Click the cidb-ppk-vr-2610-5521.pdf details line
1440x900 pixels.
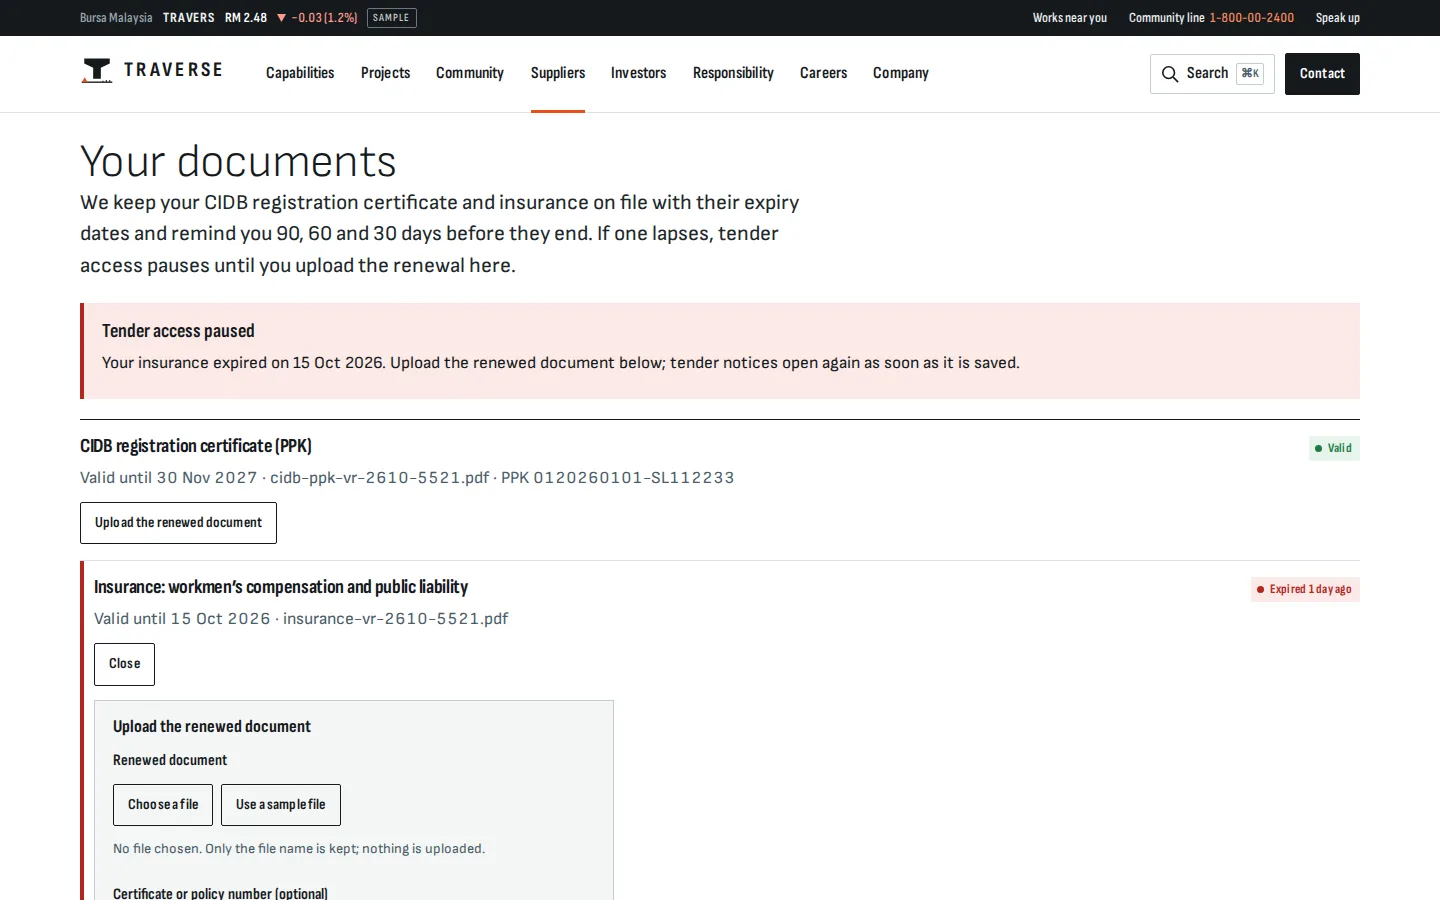click(407, 478)
